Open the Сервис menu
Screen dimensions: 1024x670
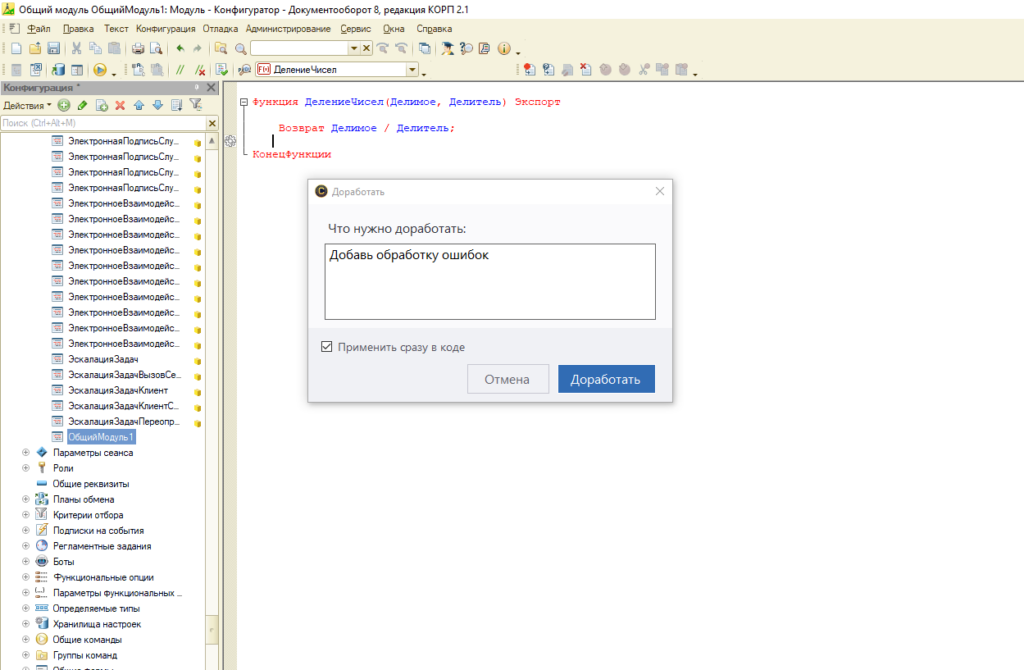(x=355, y=29)
